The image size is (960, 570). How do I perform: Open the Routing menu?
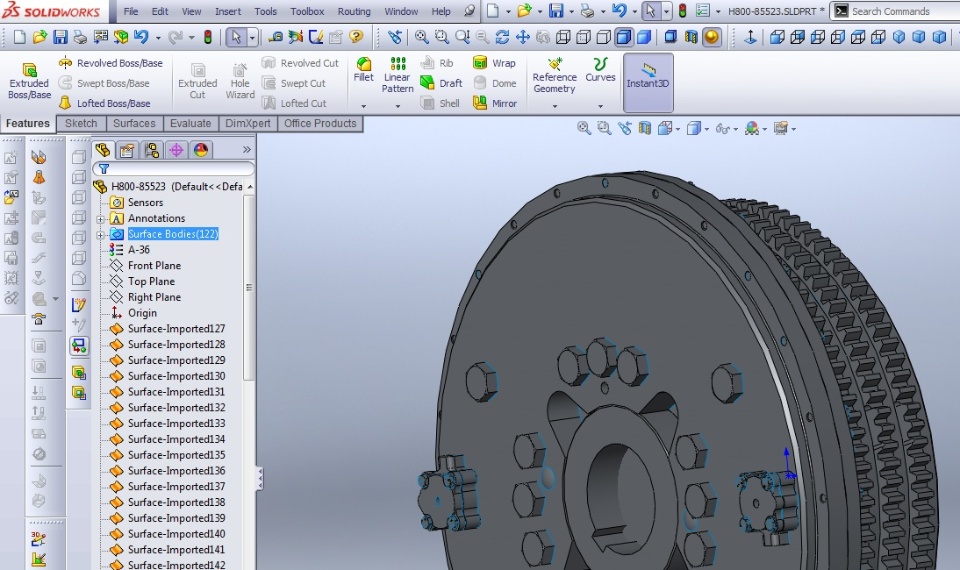click(x=354, y=11)
